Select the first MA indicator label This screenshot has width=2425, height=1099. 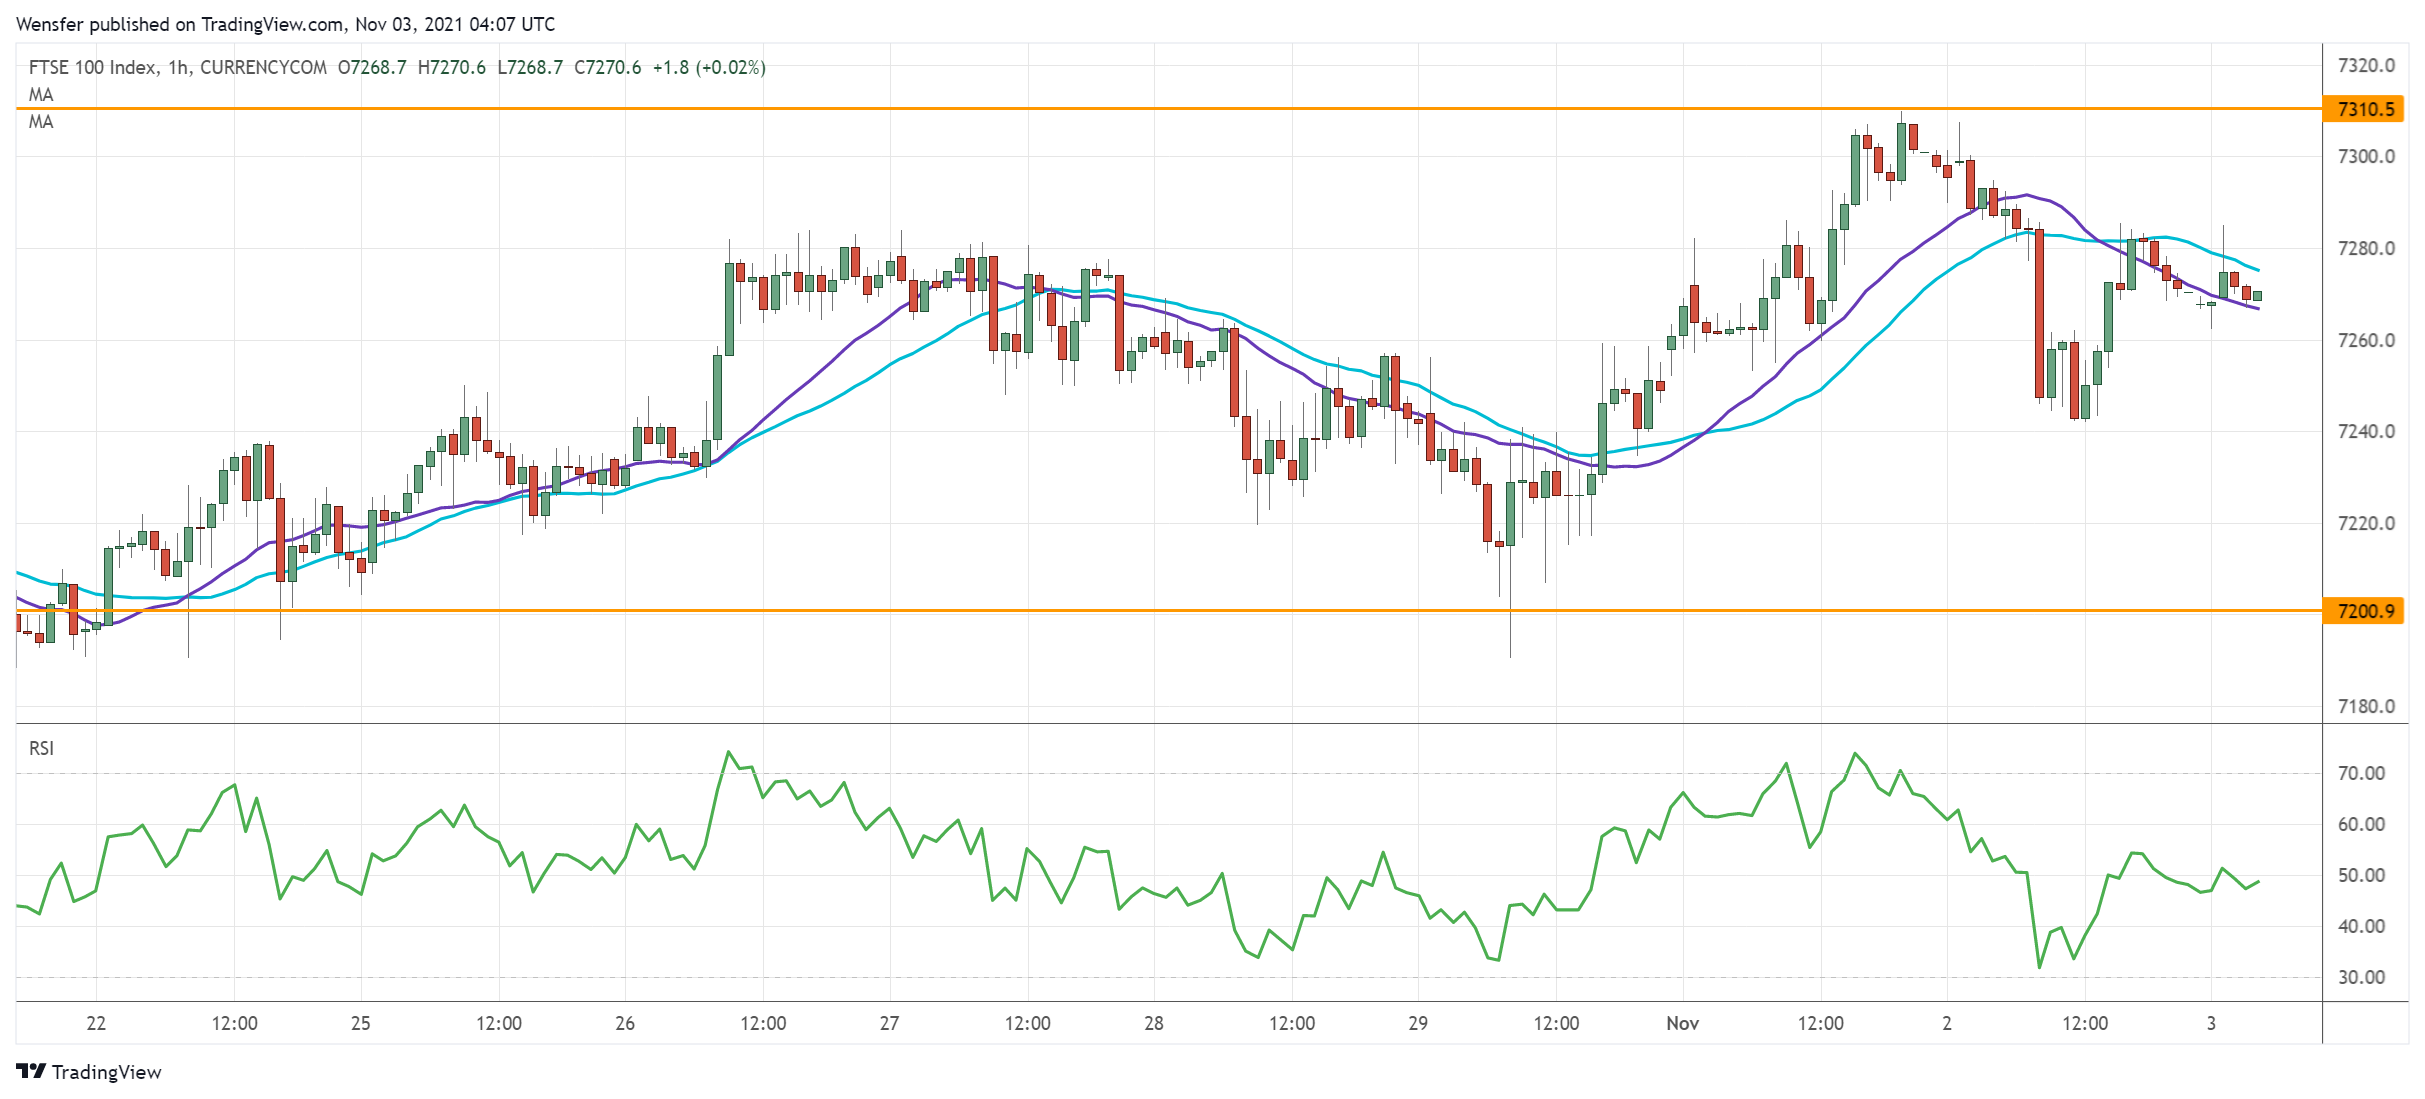41,95
